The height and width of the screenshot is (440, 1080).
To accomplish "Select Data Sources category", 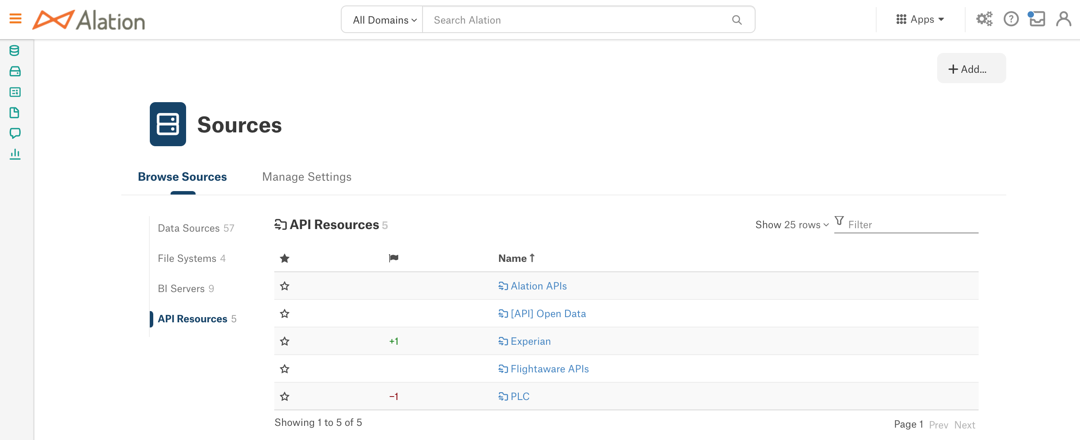I will pyautogui.click(x=196, y=228).
